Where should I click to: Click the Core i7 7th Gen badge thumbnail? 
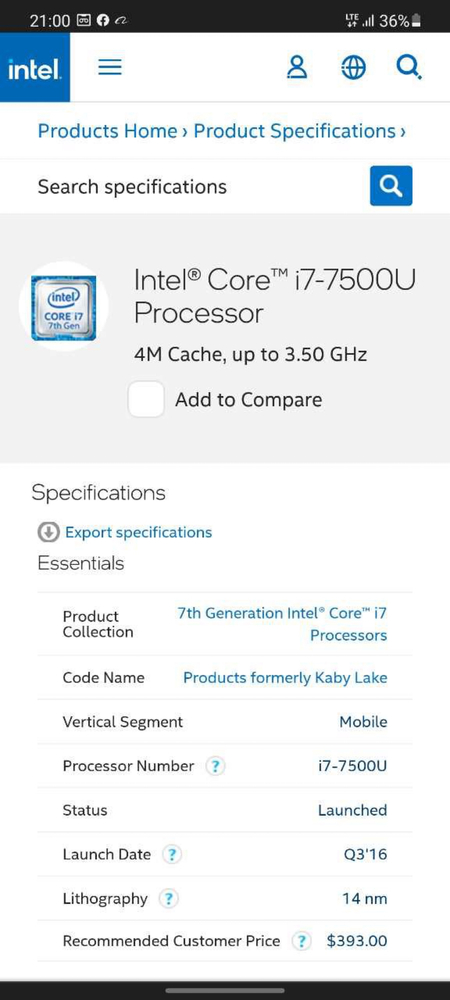coord(64,307)
